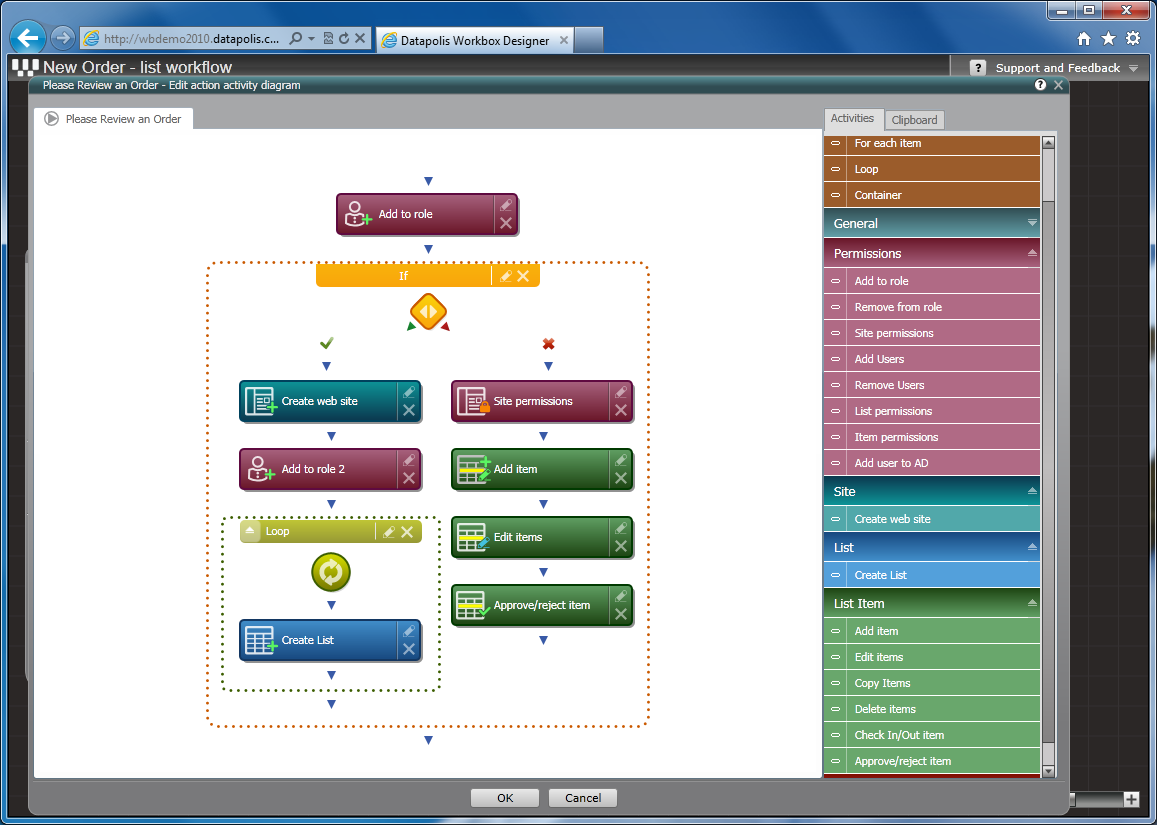Viewport: 1157px width, 825px height.
Task: Click the If condition diamond icon
Action: [x=428, y=311]
